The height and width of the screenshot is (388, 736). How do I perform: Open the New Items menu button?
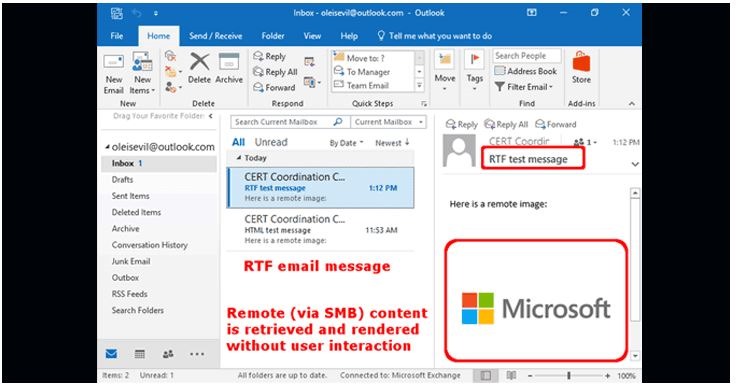(142, 73)
